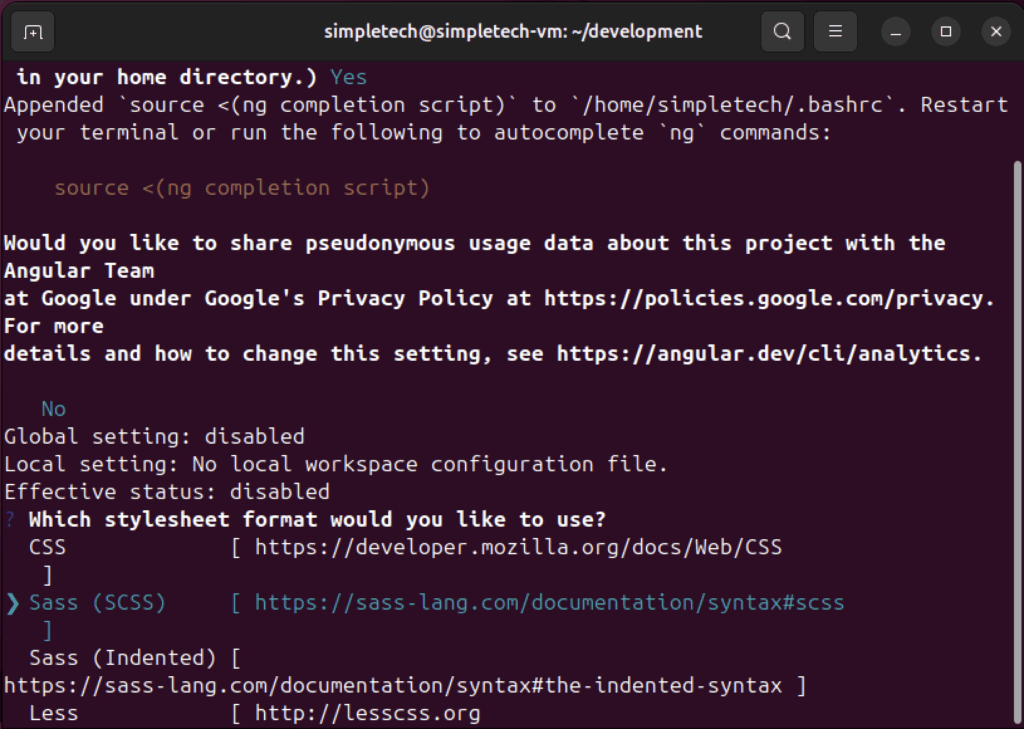The height and width of the screenshot is (729, 1024).
Task: Pick the Sass (Indented) option
Action: (122, 658)
